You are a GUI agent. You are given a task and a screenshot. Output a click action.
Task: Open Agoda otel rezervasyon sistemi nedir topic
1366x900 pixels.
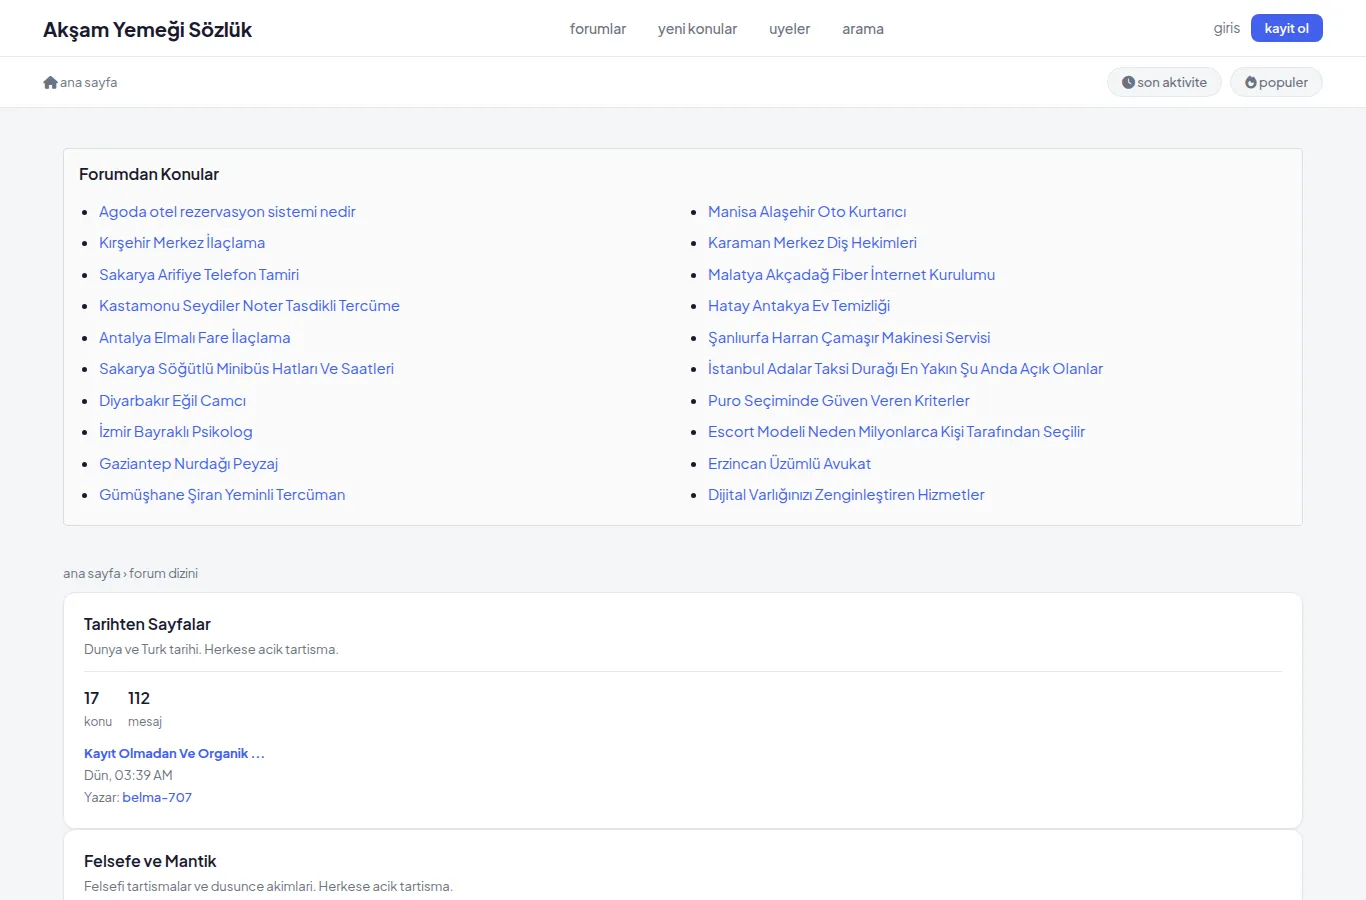(x=227, y=211)
